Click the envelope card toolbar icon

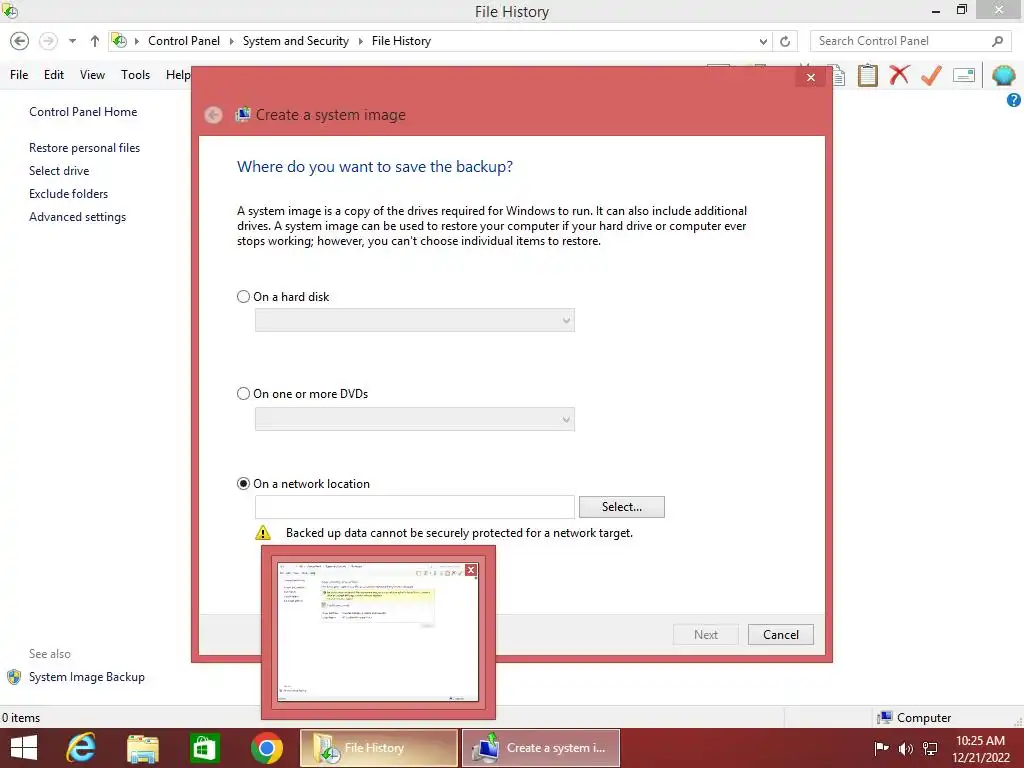(x=964, y=75)
